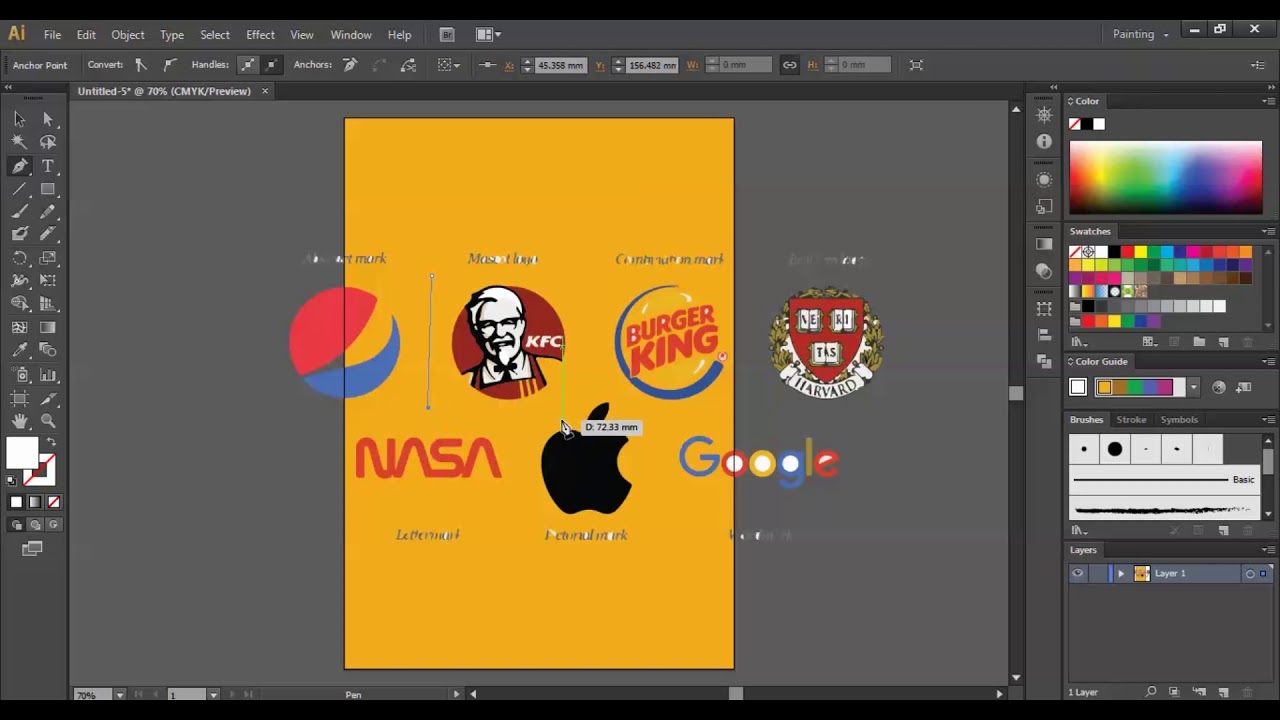
Task: Click Convert anchor points to smooth
Action: pos(170,65)
